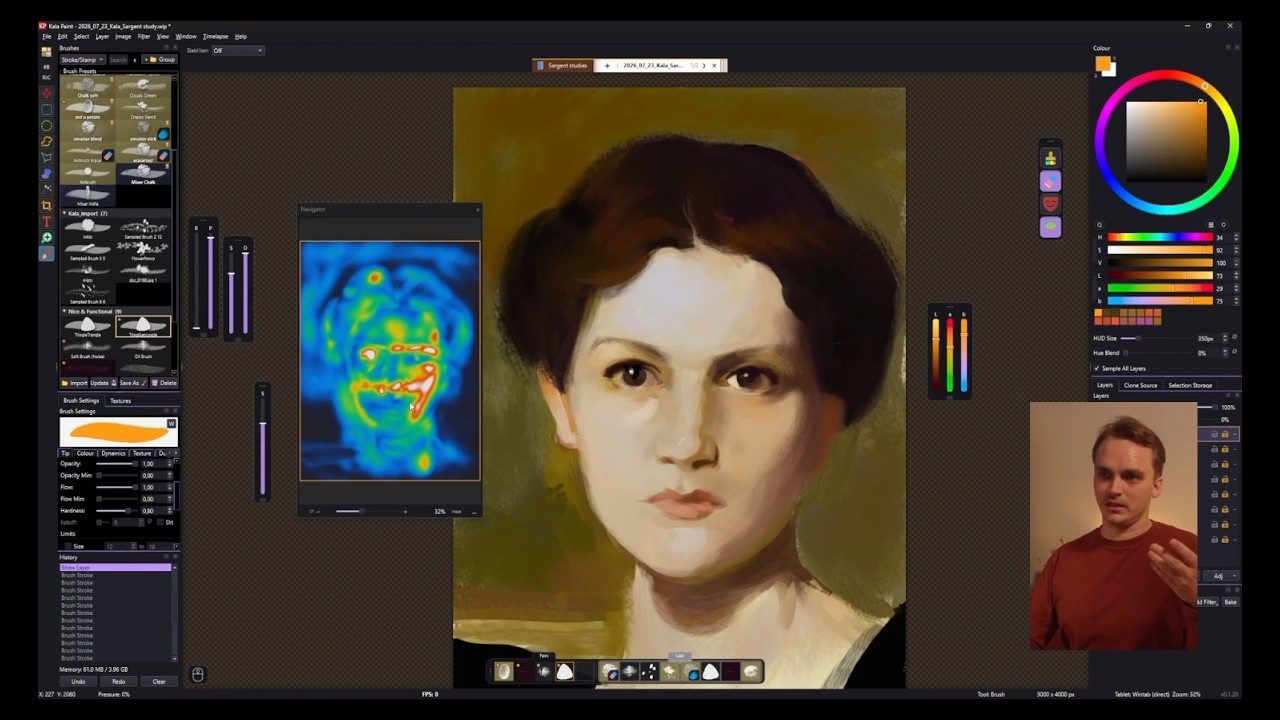Image resolution: width=1280 pixels, height=720 pixels.
Task: Click the paint brush mode floating button
Action: click(x=1050, y=158)
